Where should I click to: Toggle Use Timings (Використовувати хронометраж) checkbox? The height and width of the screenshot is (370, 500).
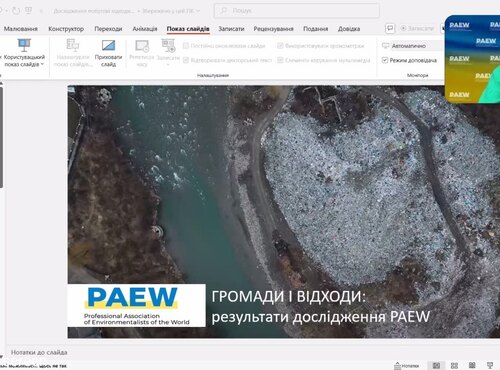click(x=280, y=46)
